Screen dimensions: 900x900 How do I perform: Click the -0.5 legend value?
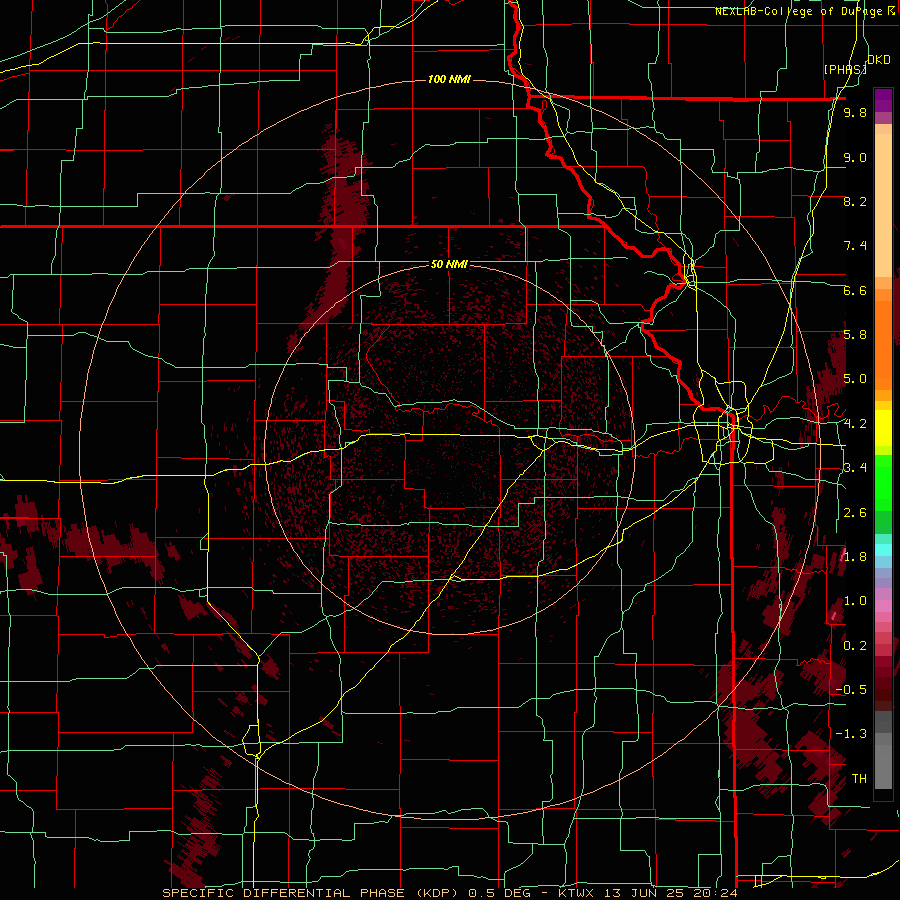coord(851,690)
